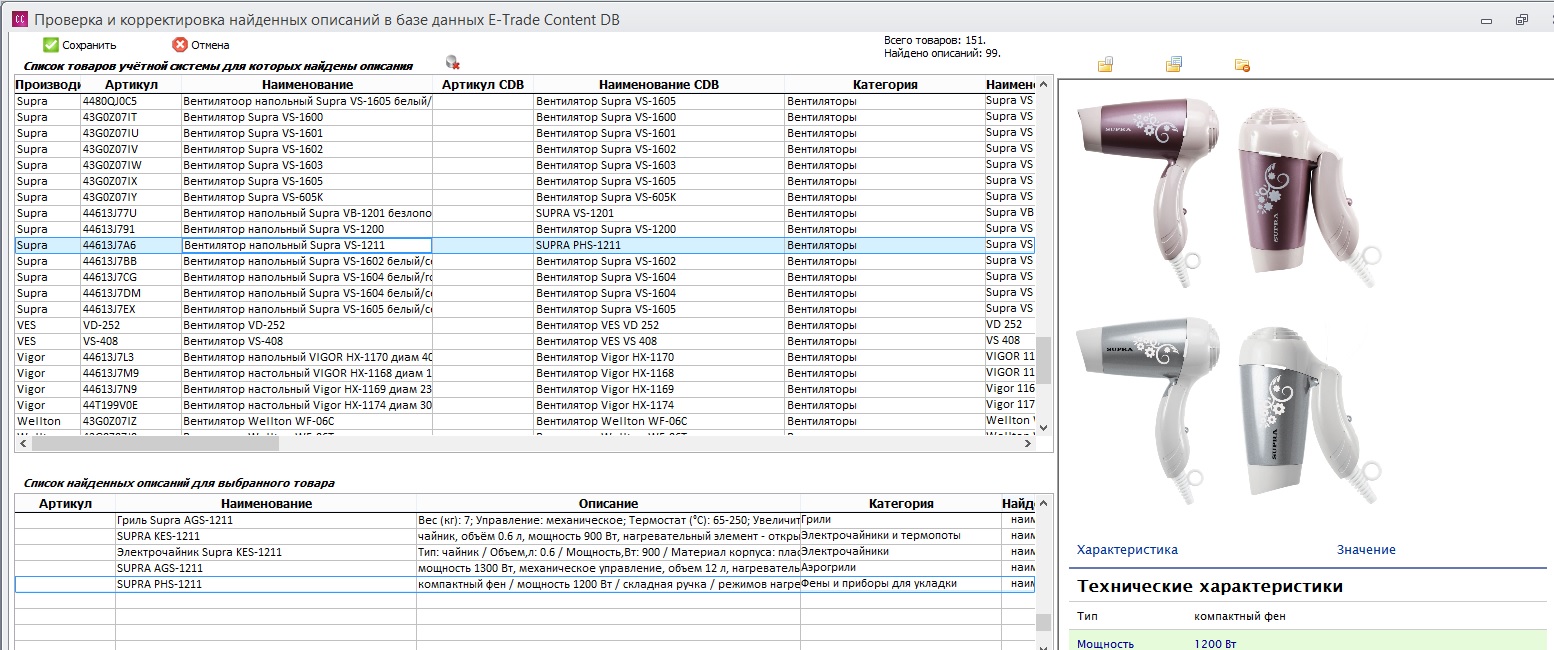Click the products list horizontal scrollbar left arrow

click(x=22, y=444)
